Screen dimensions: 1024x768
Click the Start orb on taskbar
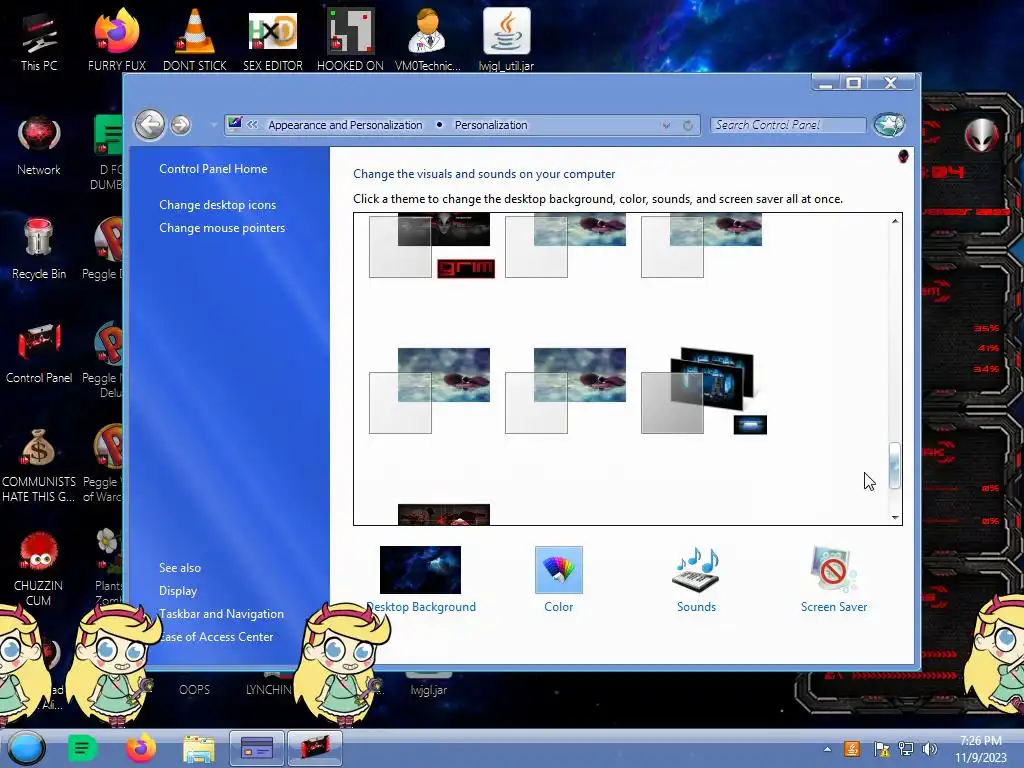click(27, 748)
